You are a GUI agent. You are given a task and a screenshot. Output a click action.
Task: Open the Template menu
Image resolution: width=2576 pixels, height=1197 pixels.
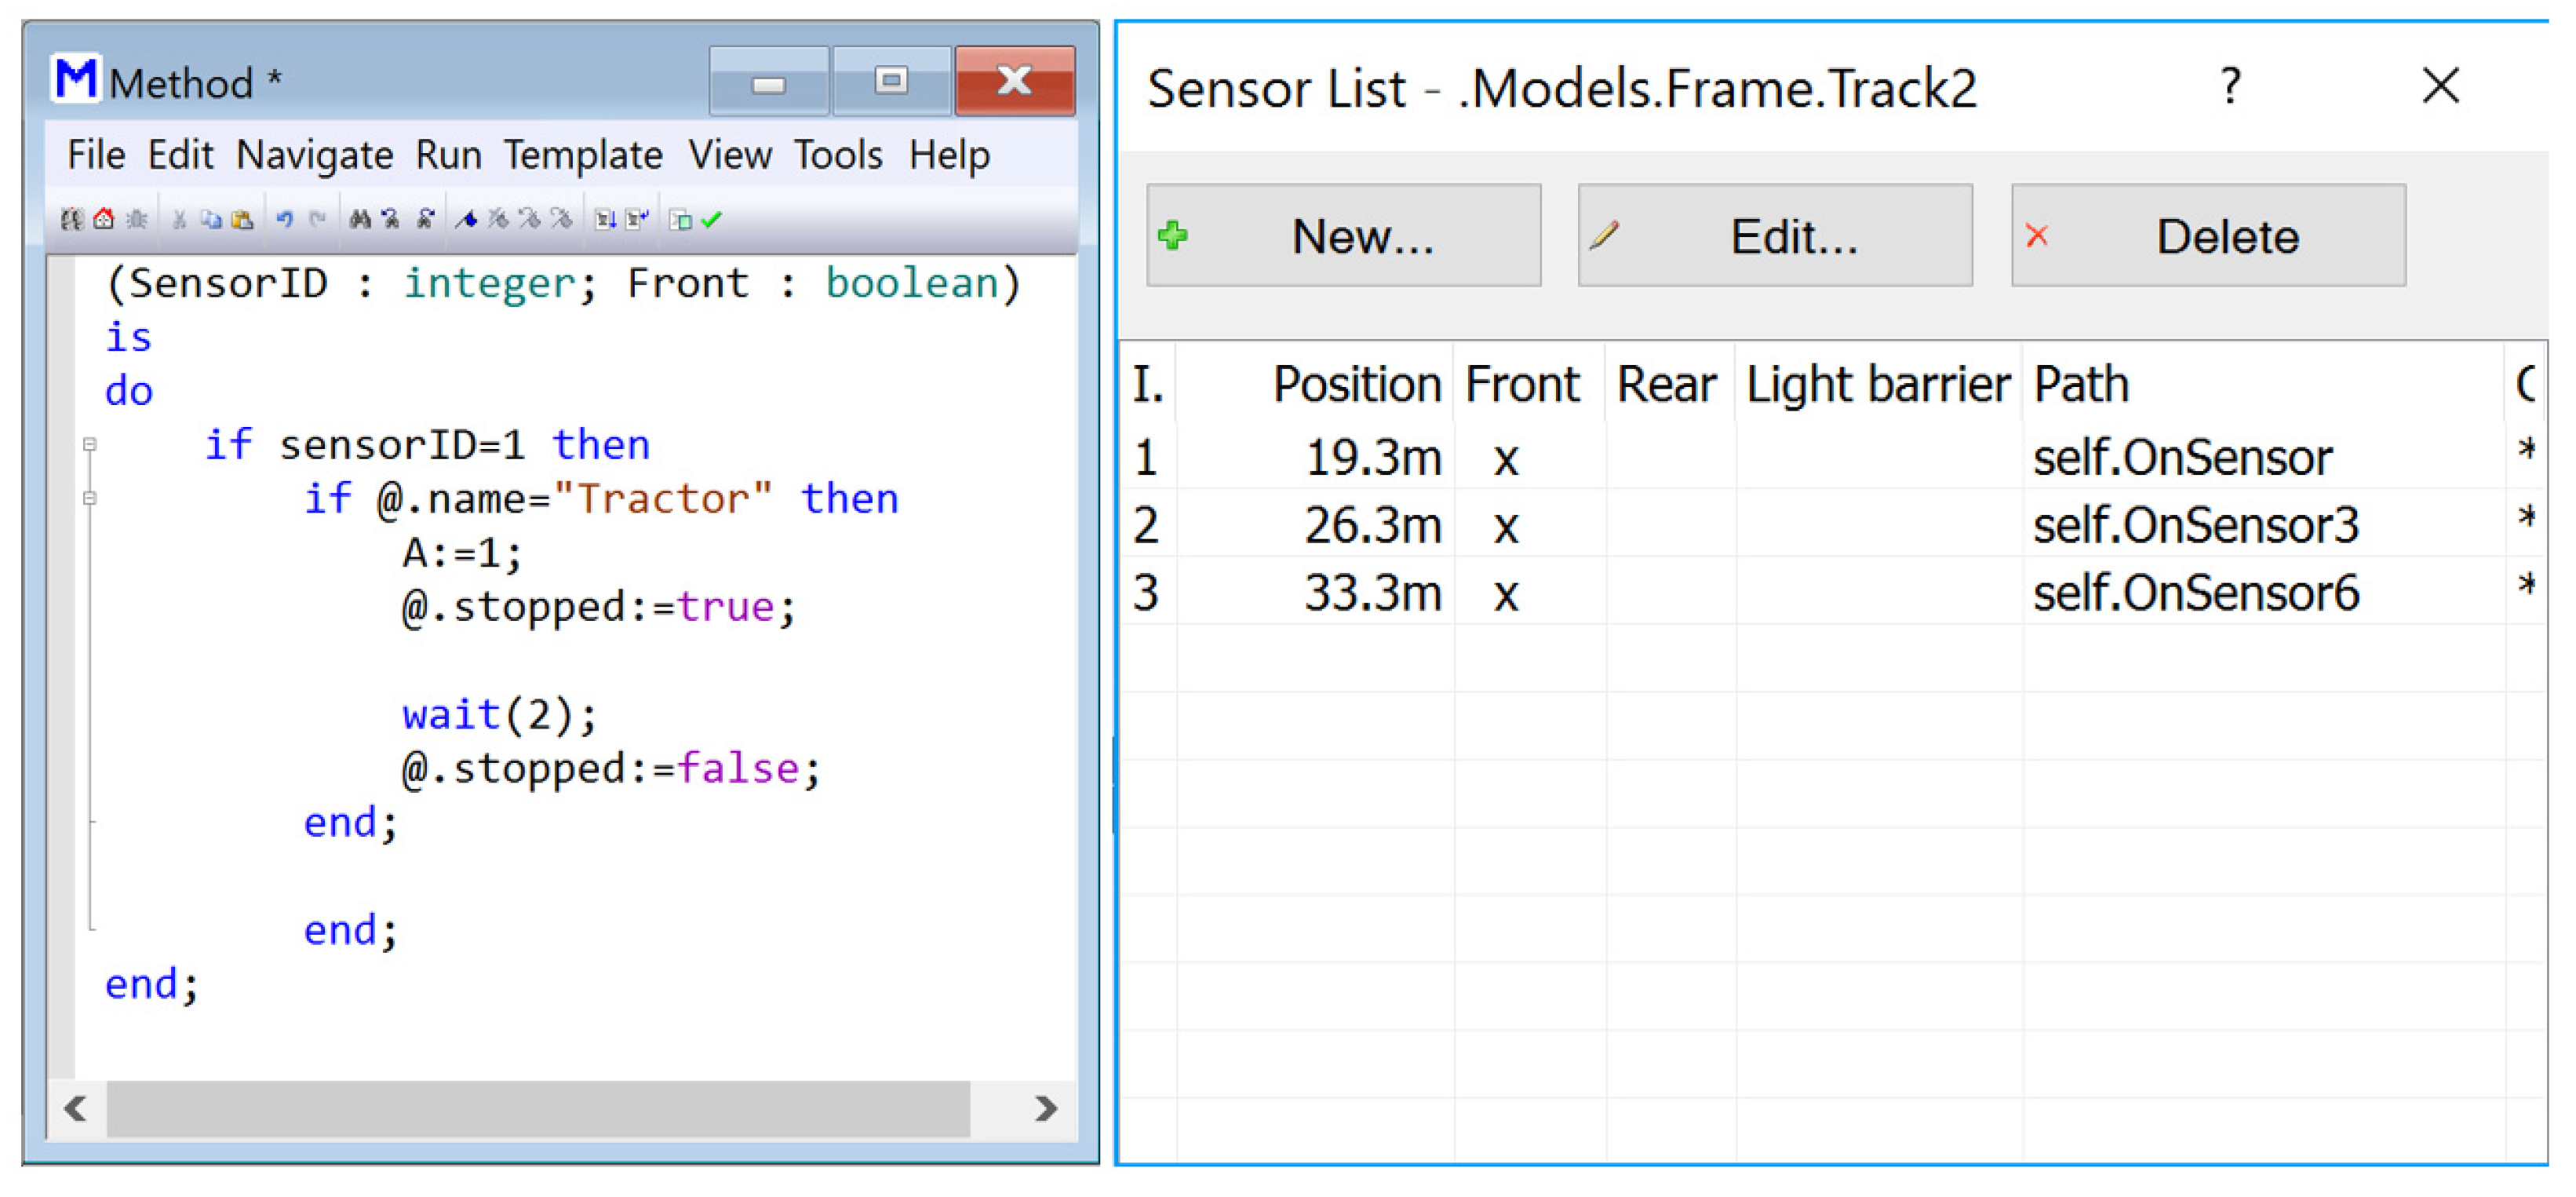(583, 156)
